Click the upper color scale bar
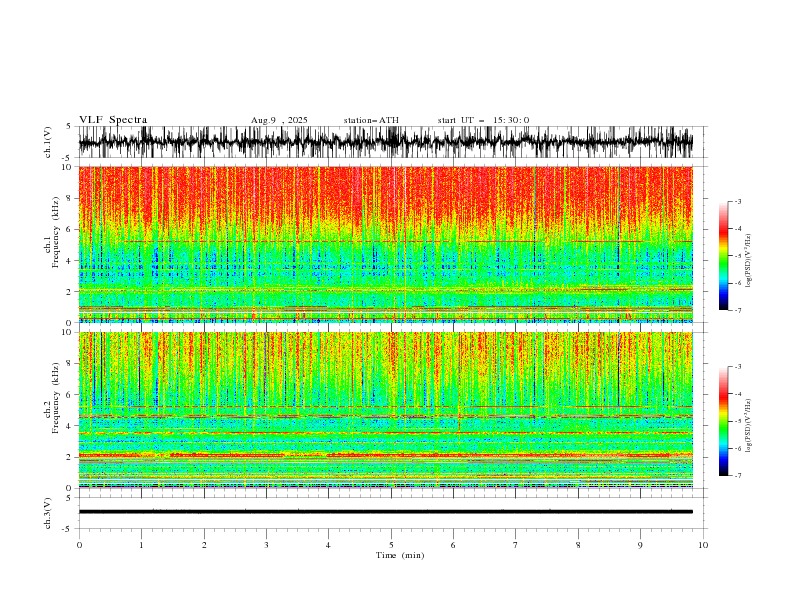Screen dimensions: 792x612 pyautogui.click(x=723, y=256)
